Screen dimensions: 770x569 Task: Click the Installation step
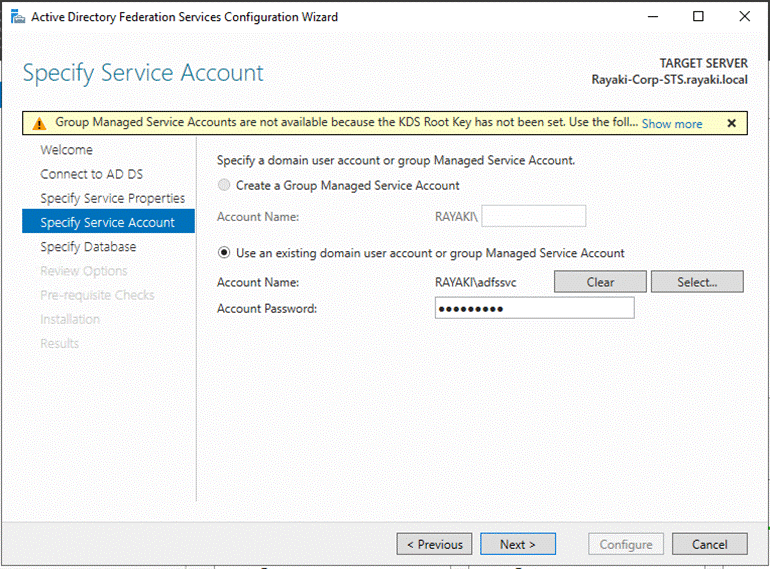coord(70,319)
